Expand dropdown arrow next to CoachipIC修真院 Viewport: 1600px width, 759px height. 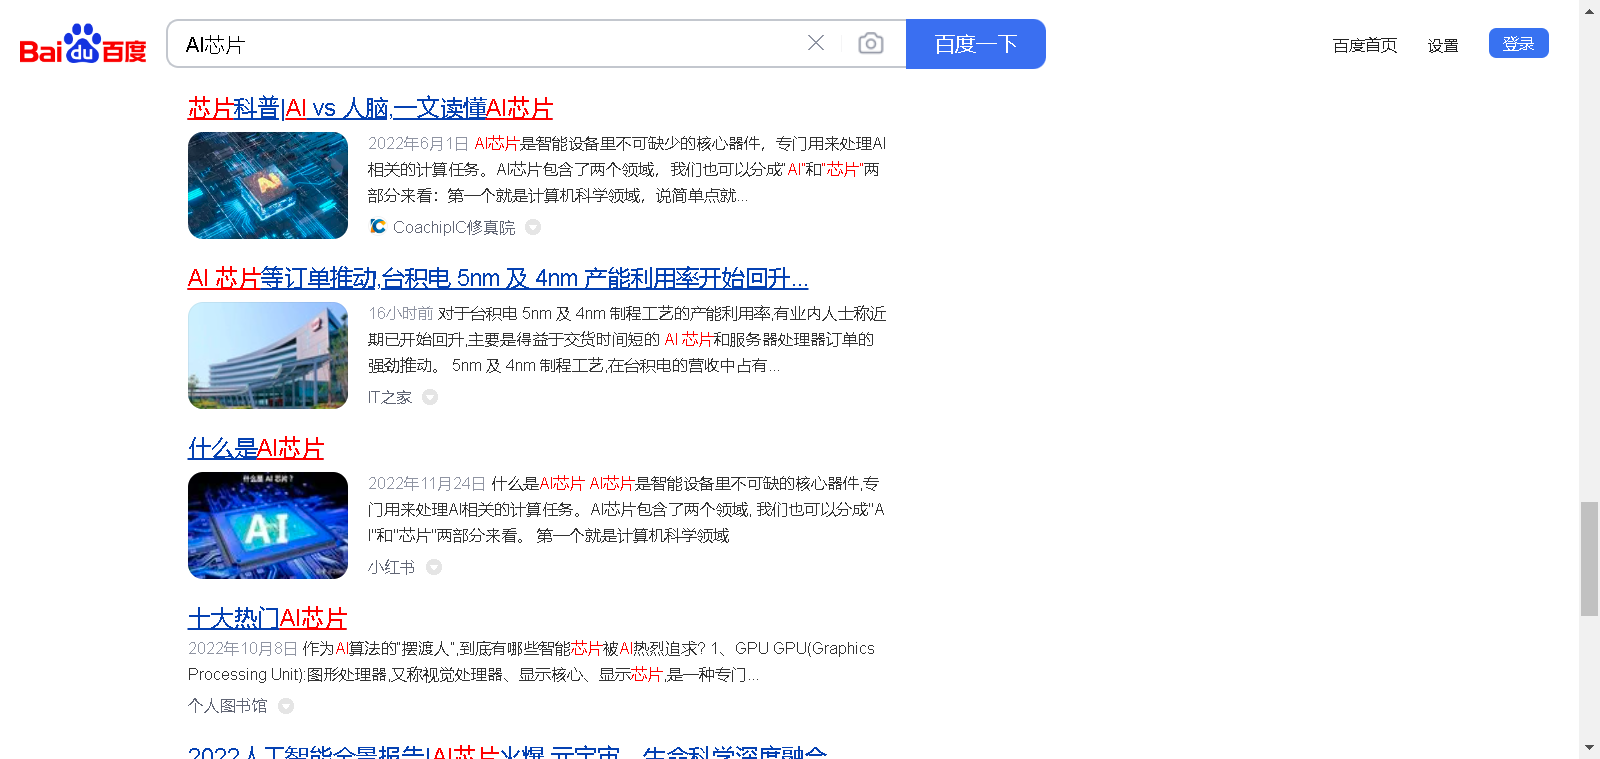[x=533, y=227]
